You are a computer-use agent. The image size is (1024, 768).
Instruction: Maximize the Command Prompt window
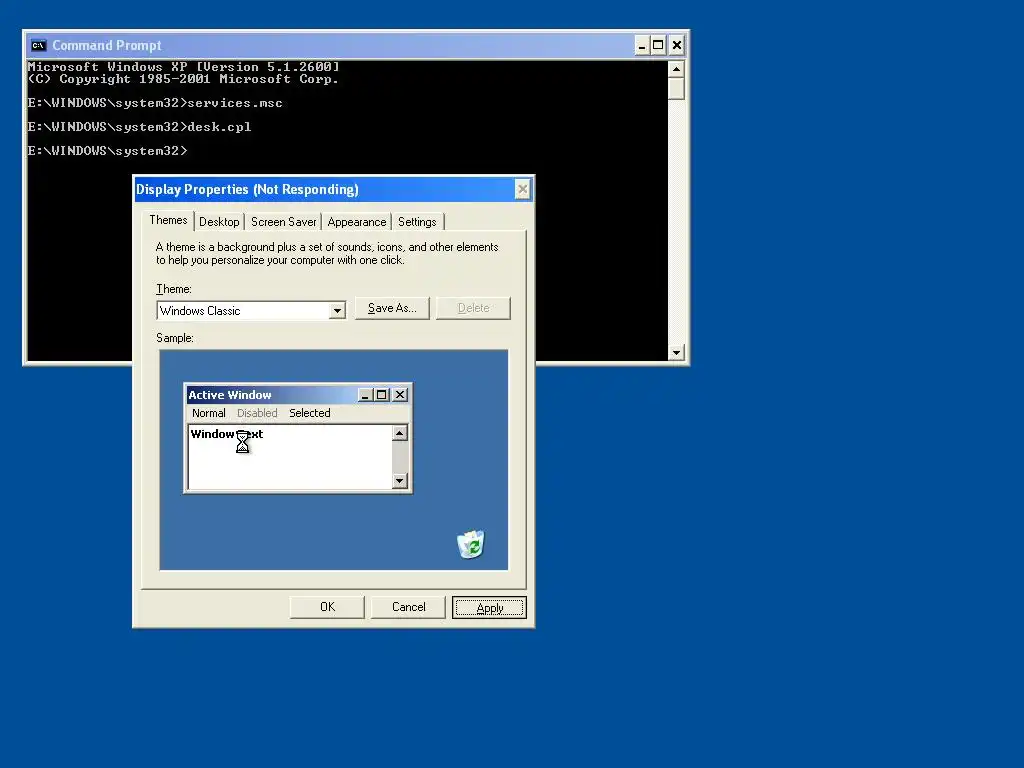coord(658,45)
